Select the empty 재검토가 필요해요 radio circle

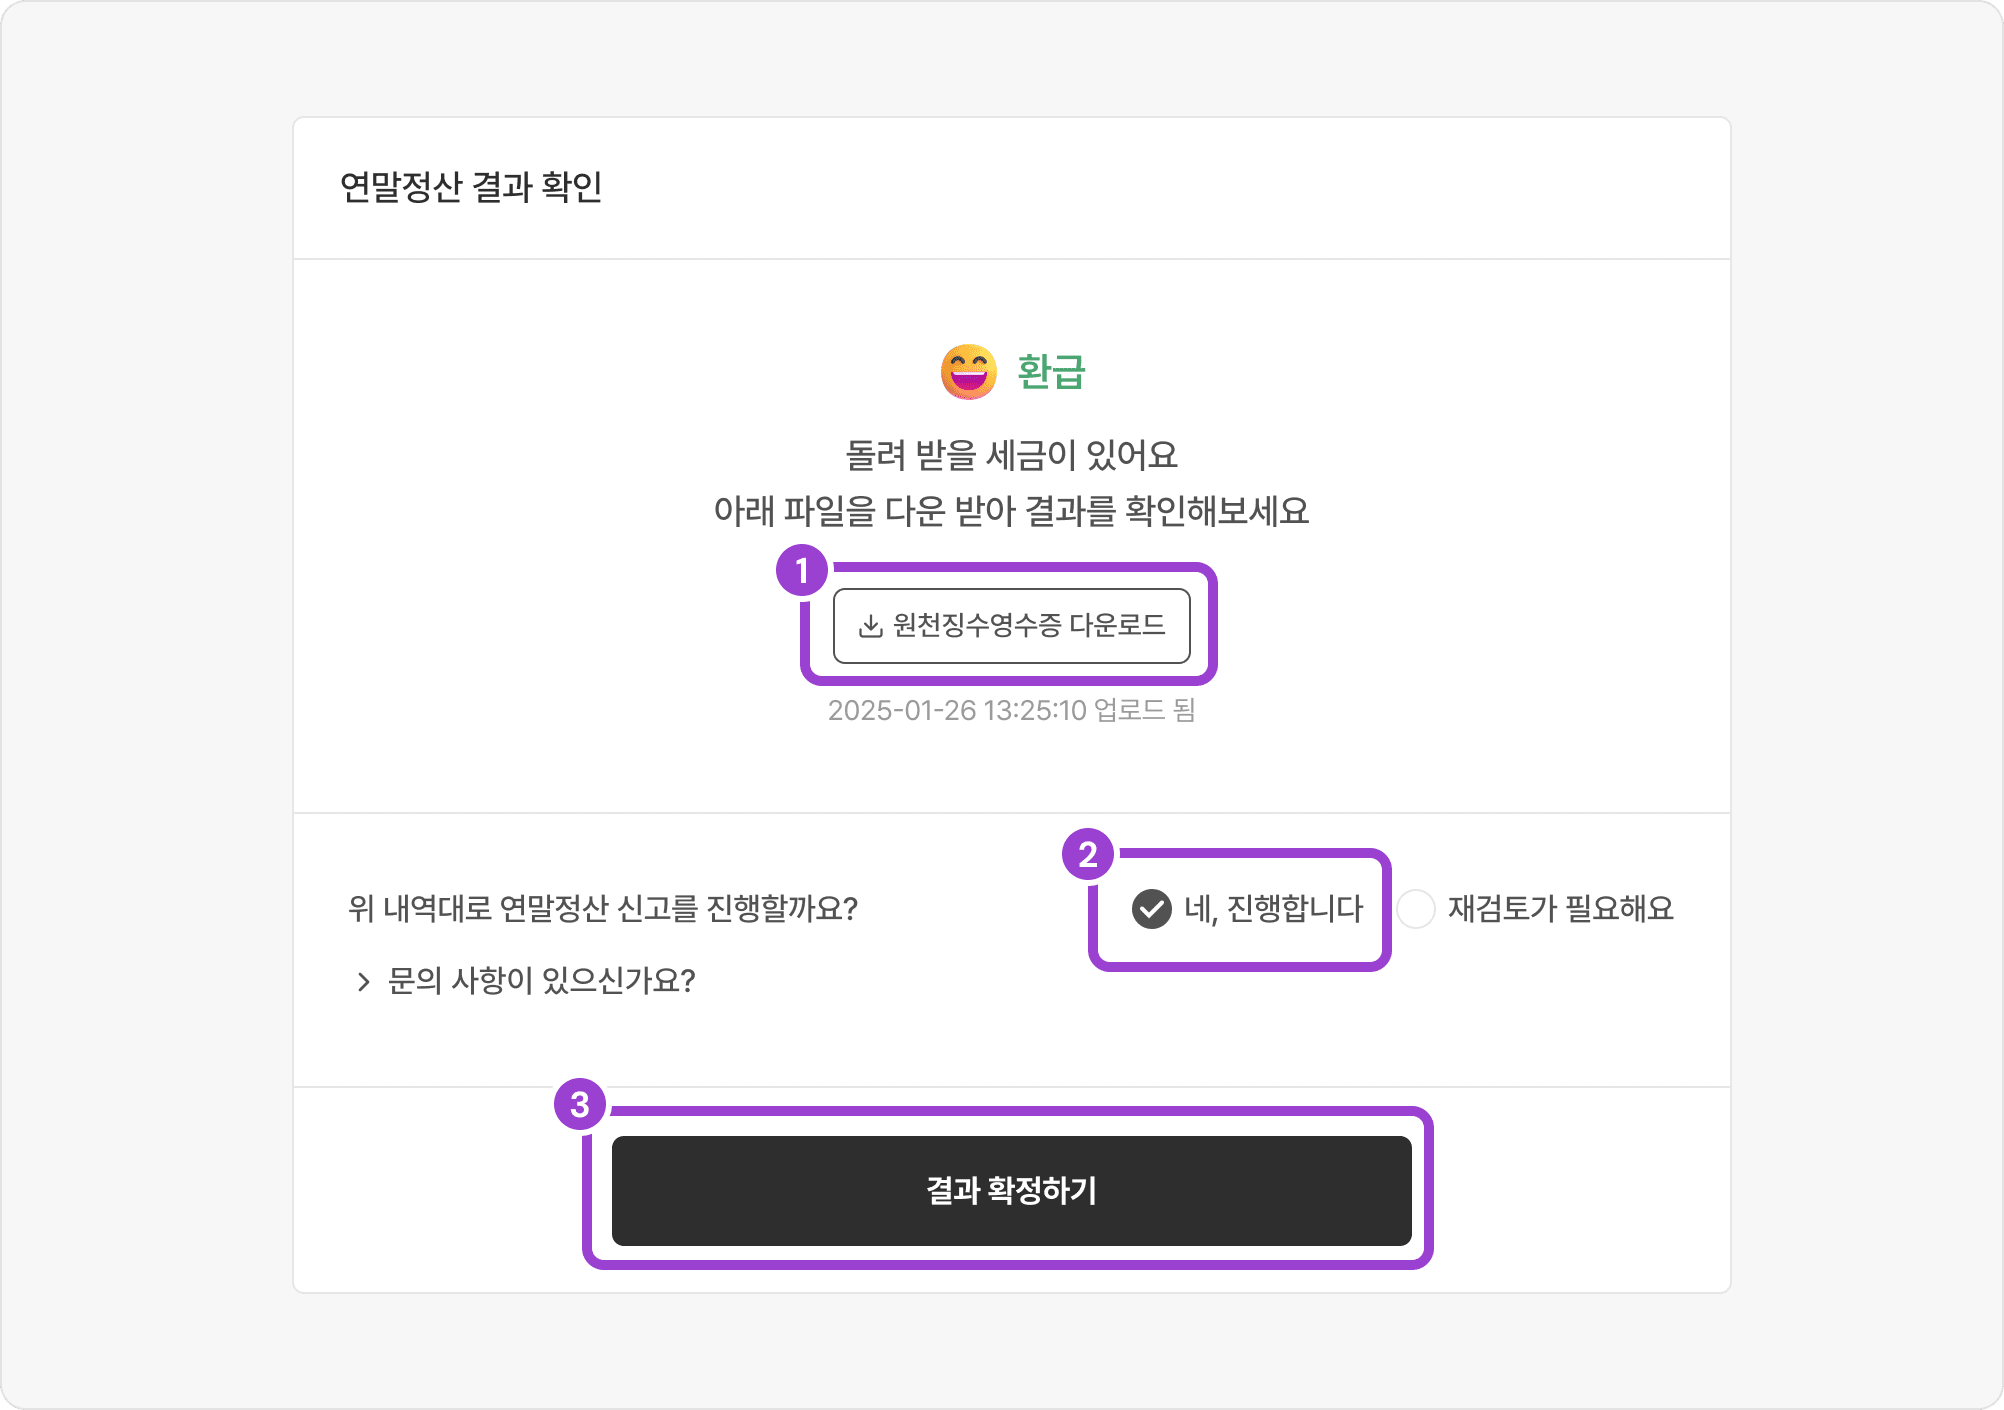pyautogui.click(x=1416, y=909)
